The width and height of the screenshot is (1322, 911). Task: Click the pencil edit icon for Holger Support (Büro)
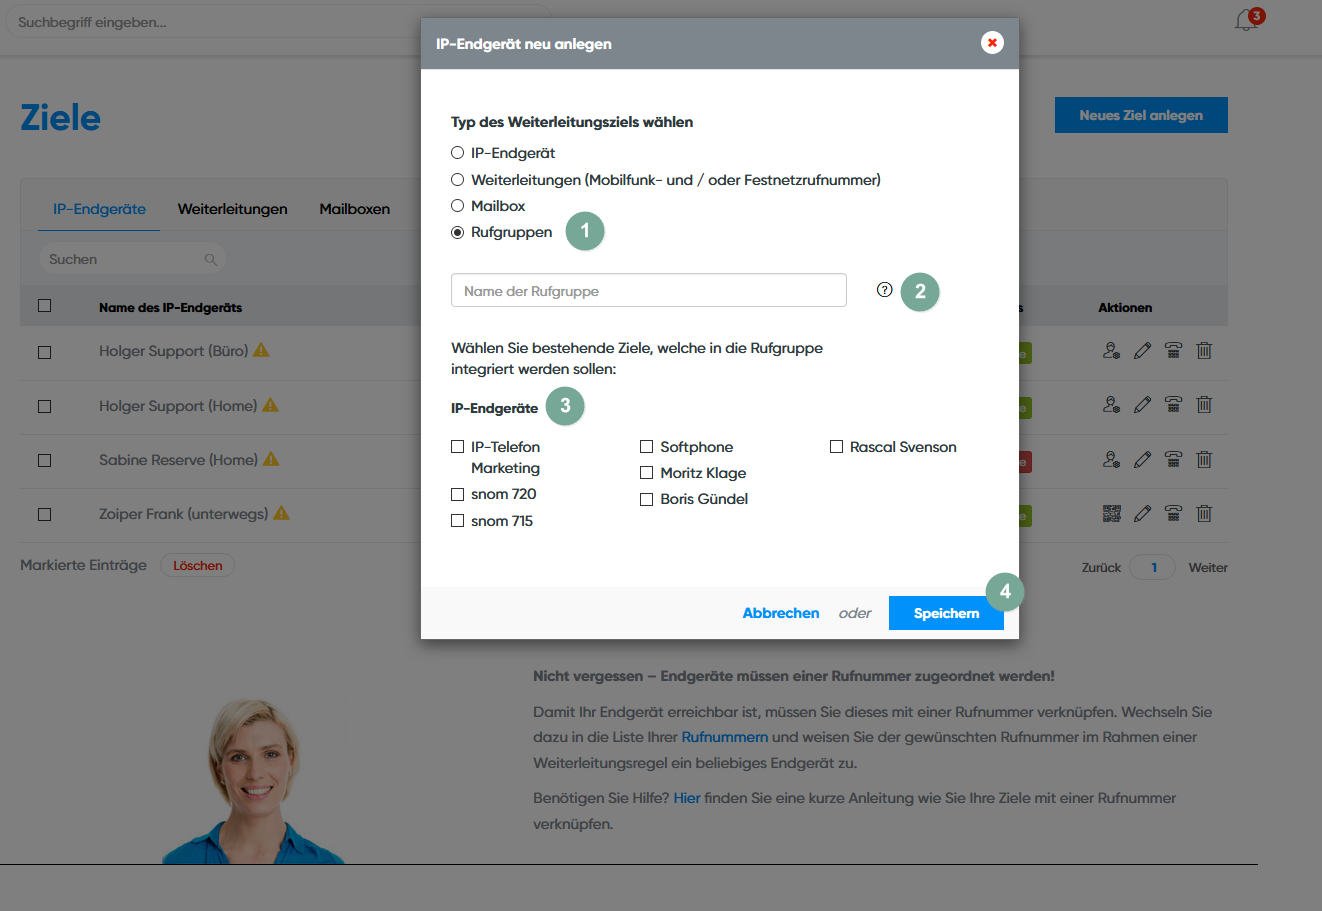tap(1142, 351)
